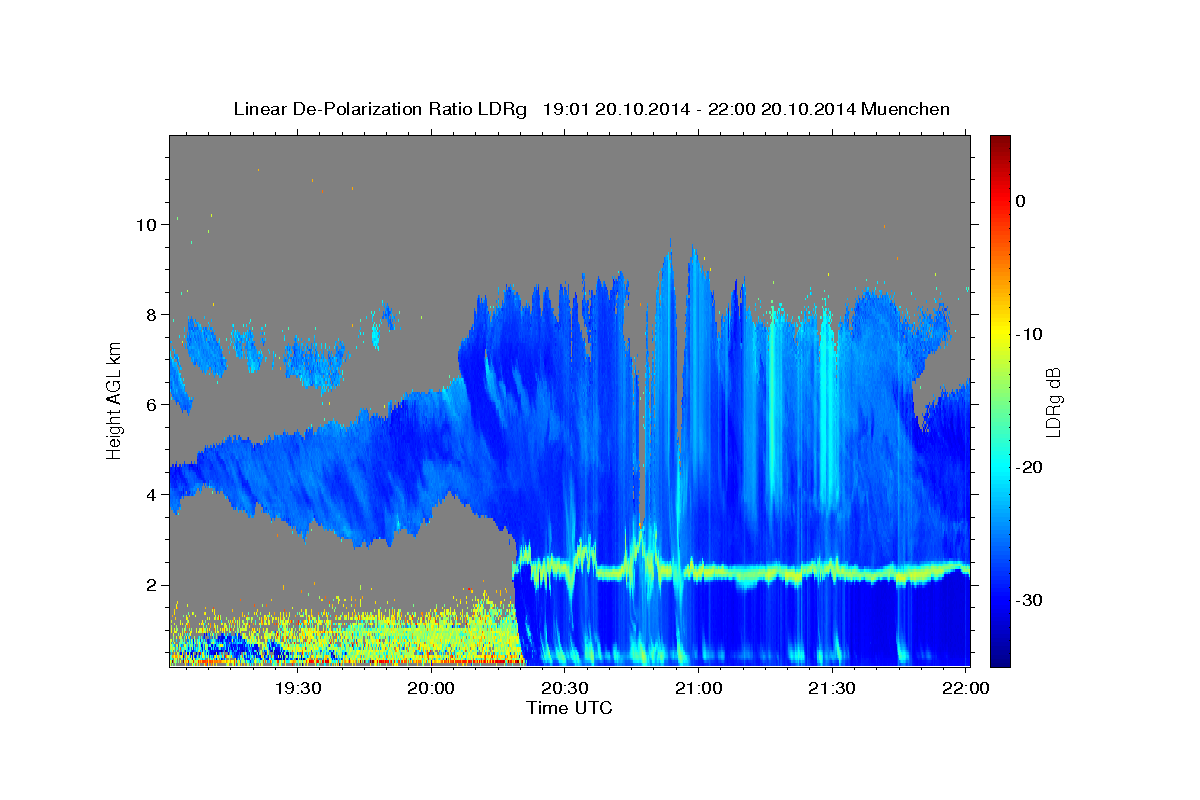
Task: Click the '22:00' time axis label
Action: coord(965,688)
